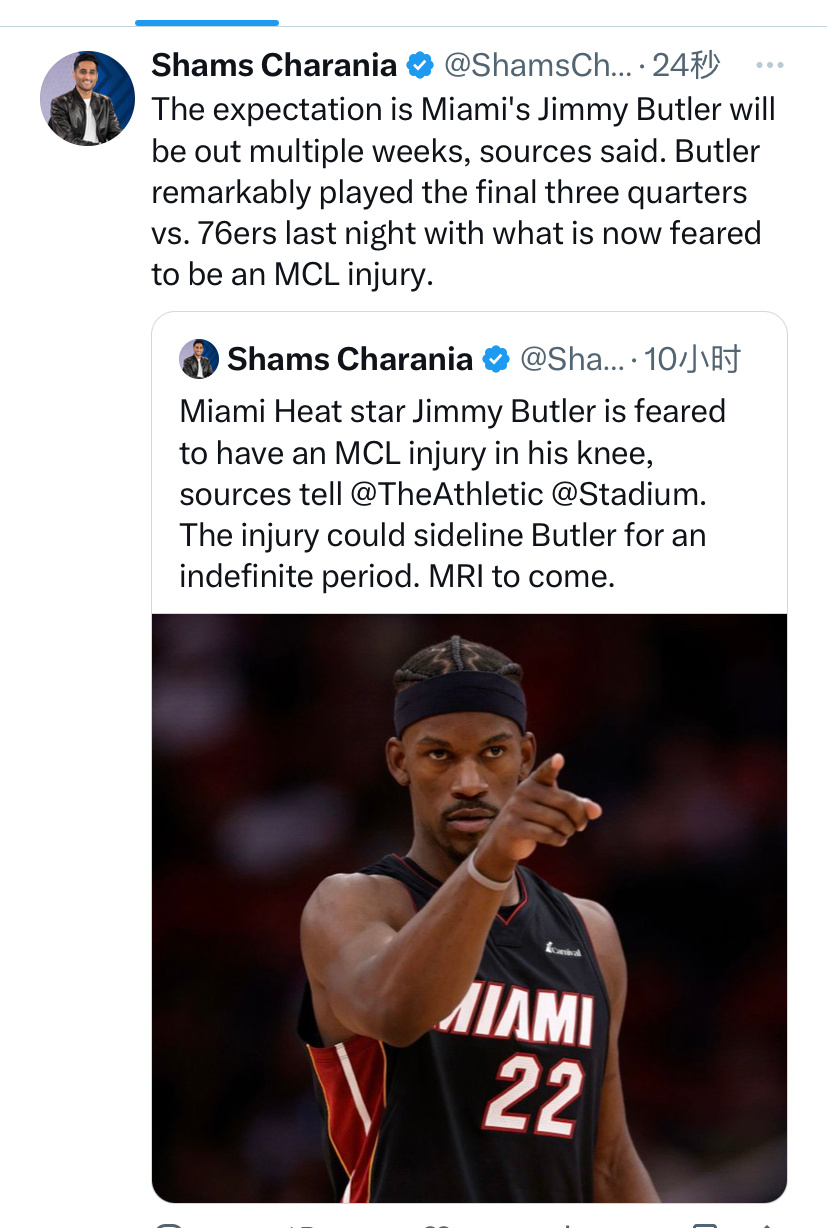Tap the small avatar in the quoted tweet

(199, 359)
